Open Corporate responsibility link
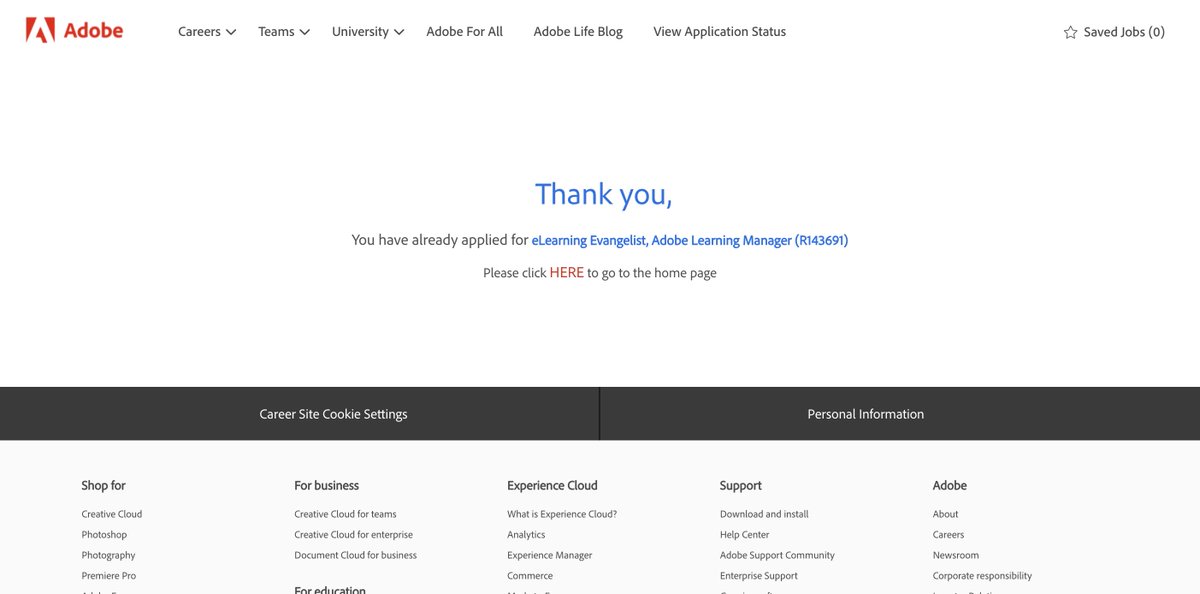This screenshot has width=1200, height=594. [982, 576]
